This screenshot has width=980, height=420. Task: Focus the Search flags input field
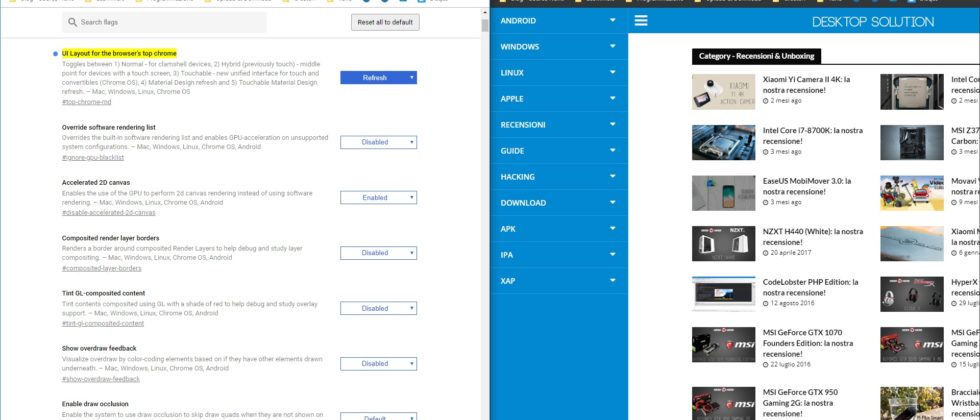(x=164, y=22)
